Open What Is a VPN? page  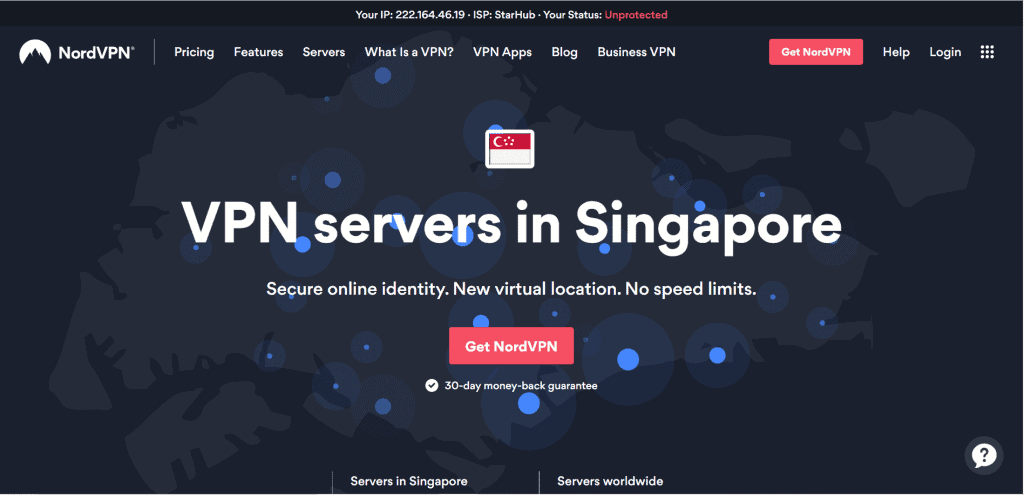click(409, 52)
